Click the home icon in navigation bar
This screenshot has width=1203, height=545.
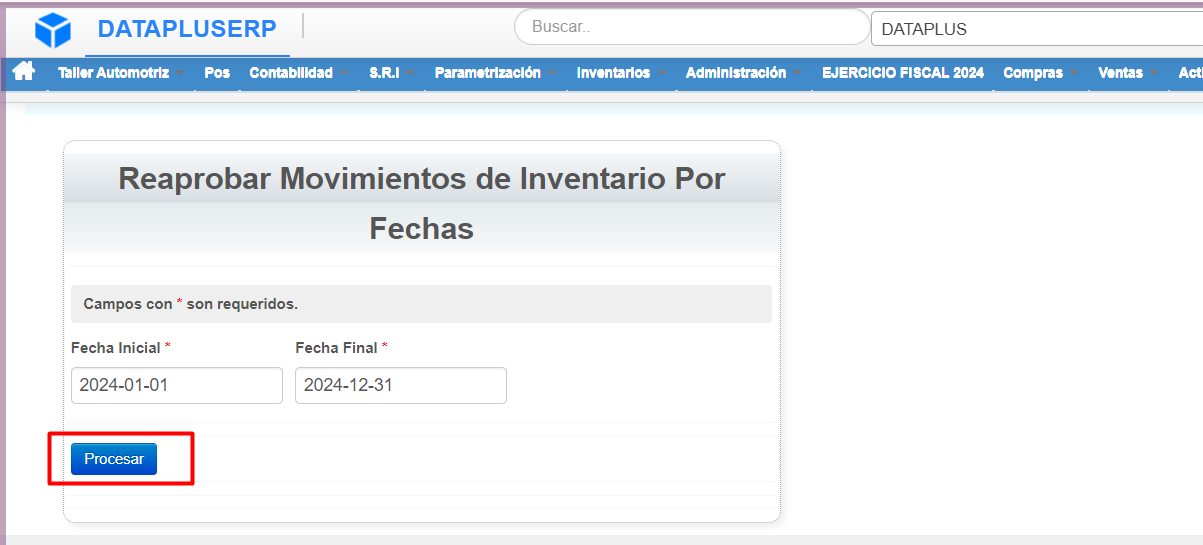click(24, 72)
